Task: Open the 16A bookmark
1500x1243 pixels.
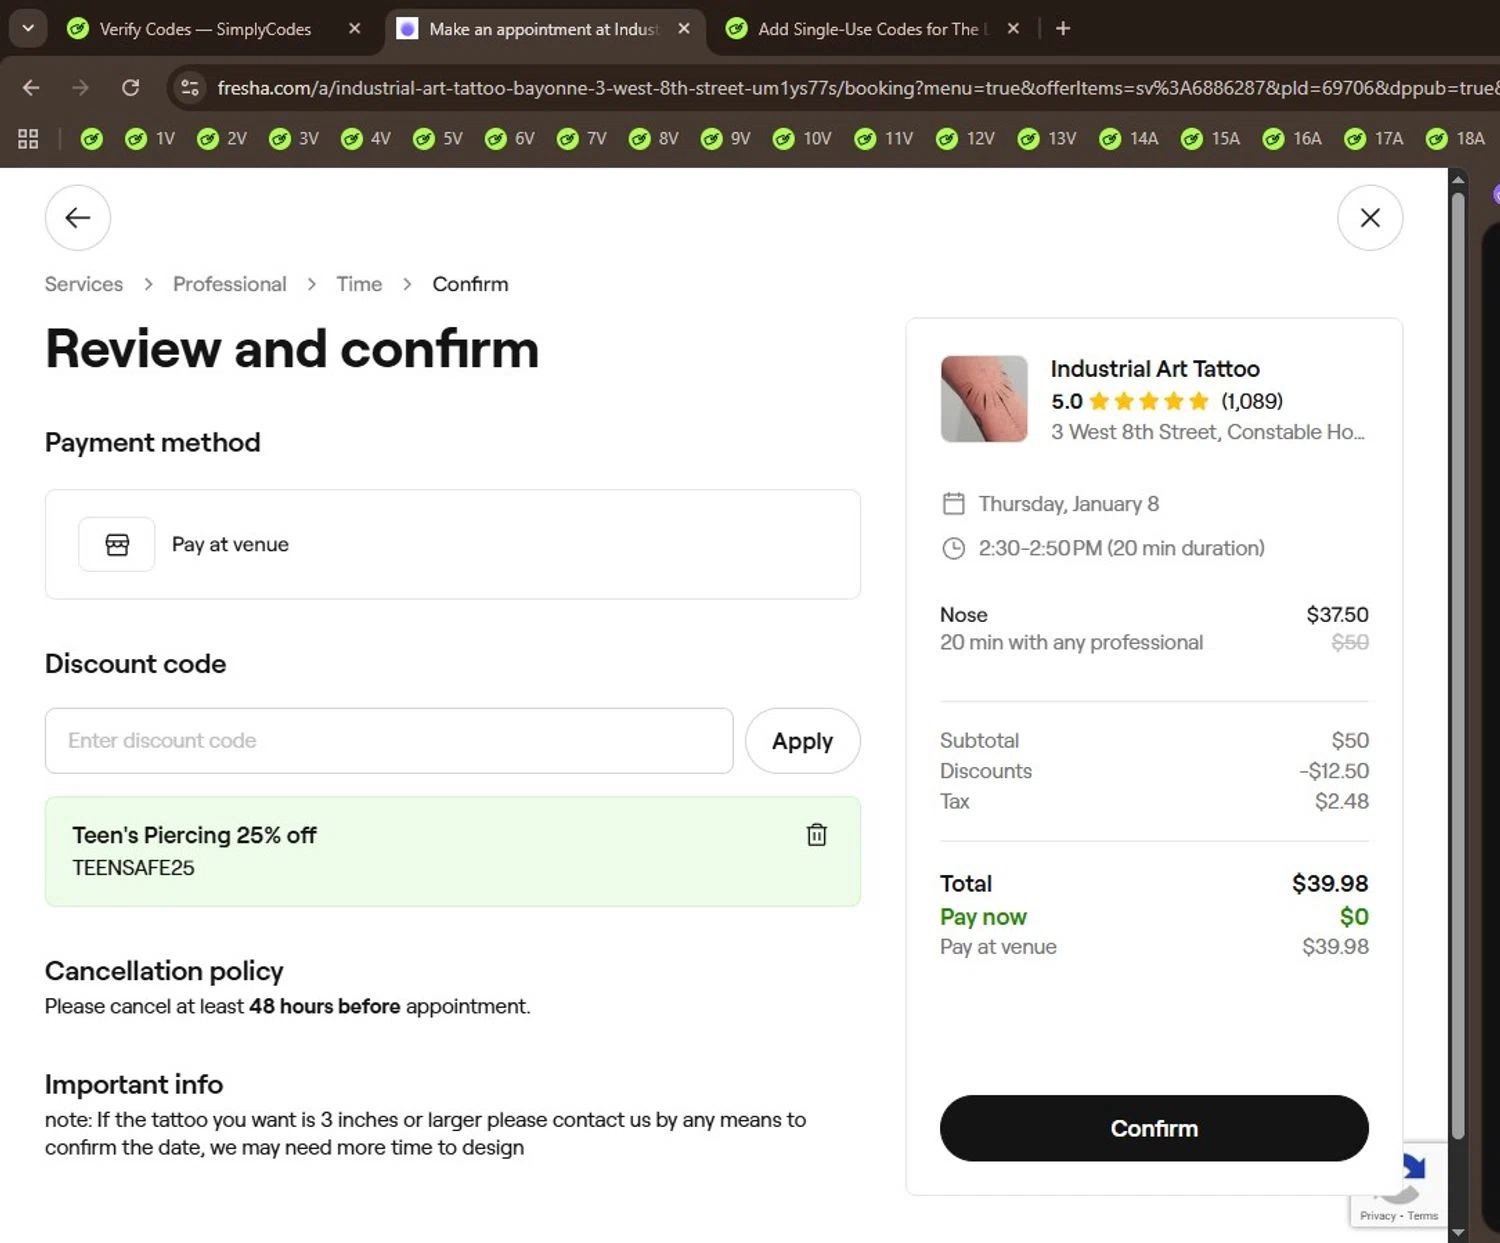Action: click(x=1292, y=139)
